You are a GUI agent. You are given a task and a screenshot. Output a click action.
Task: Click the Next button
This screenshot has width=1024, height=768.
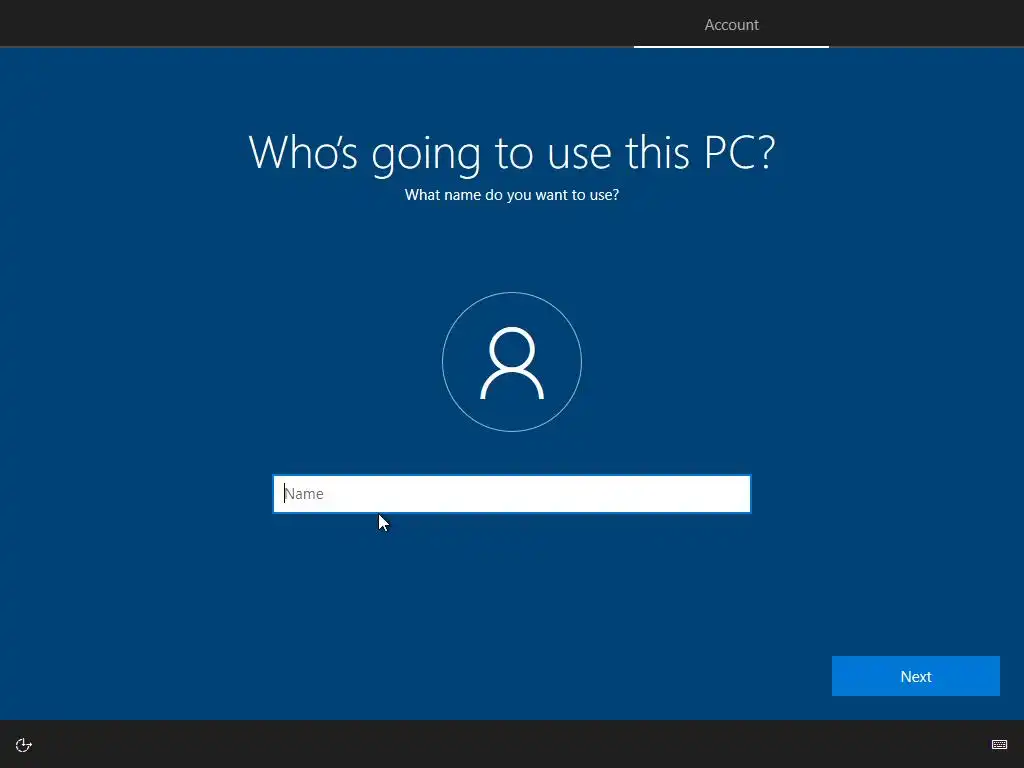pos(916,676)
